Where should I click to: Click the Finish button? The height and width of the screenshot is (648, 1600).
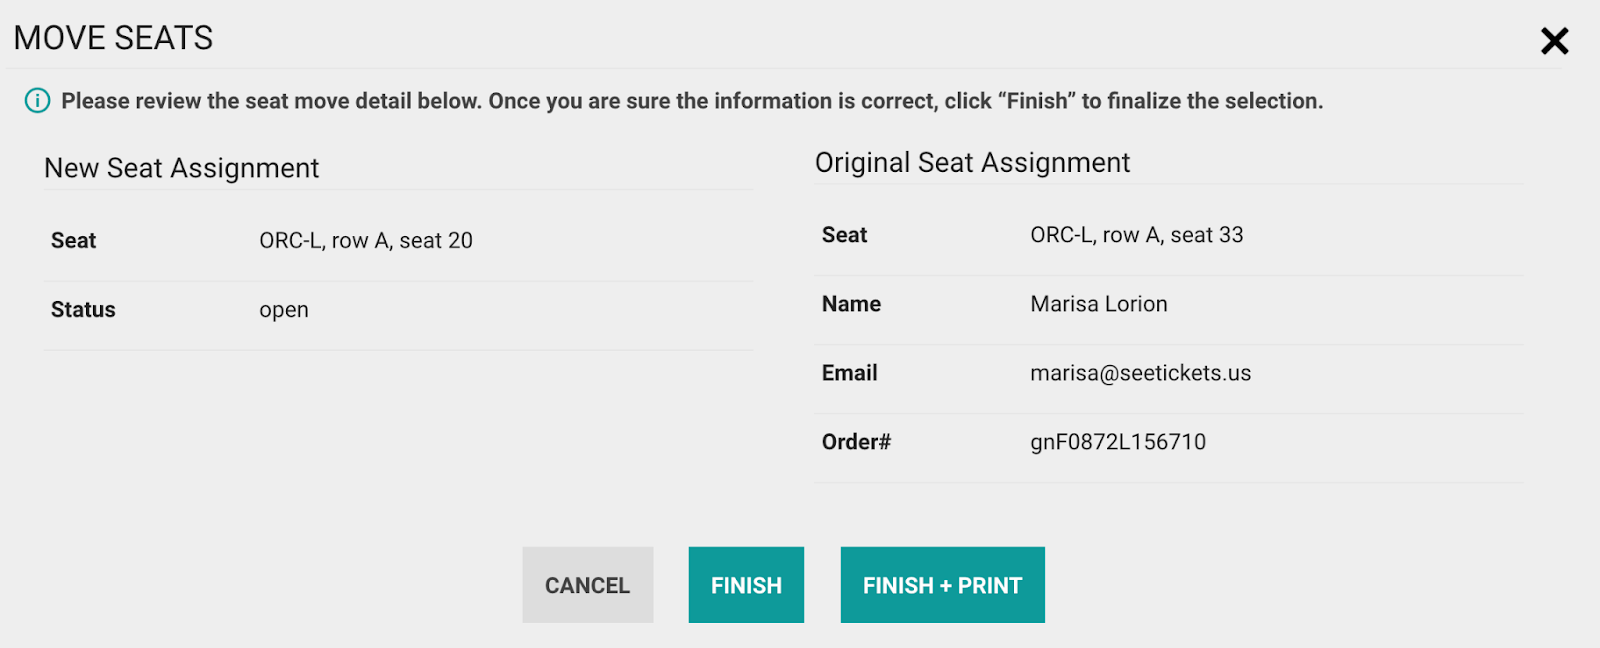click(746, 585)
